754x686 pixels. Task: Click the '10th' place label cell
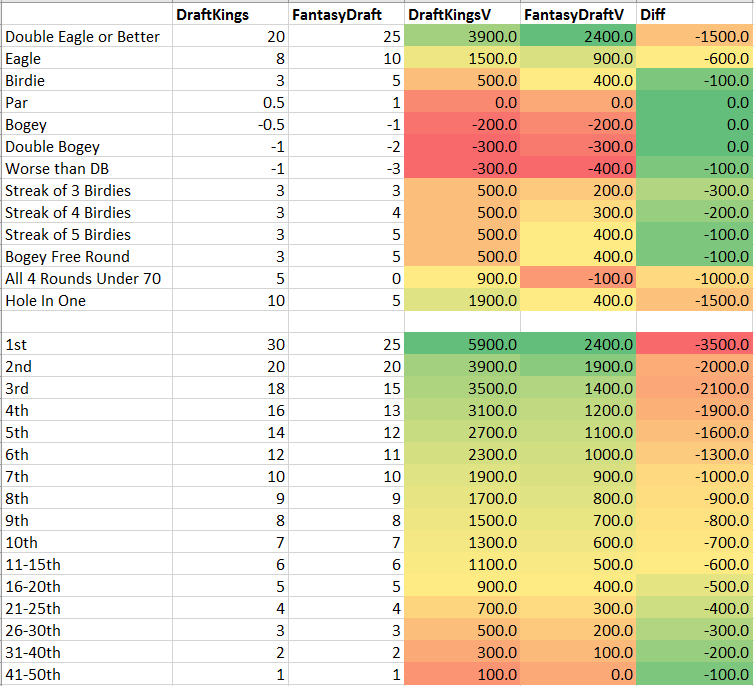pyautogui.click(x=87, y=543)
